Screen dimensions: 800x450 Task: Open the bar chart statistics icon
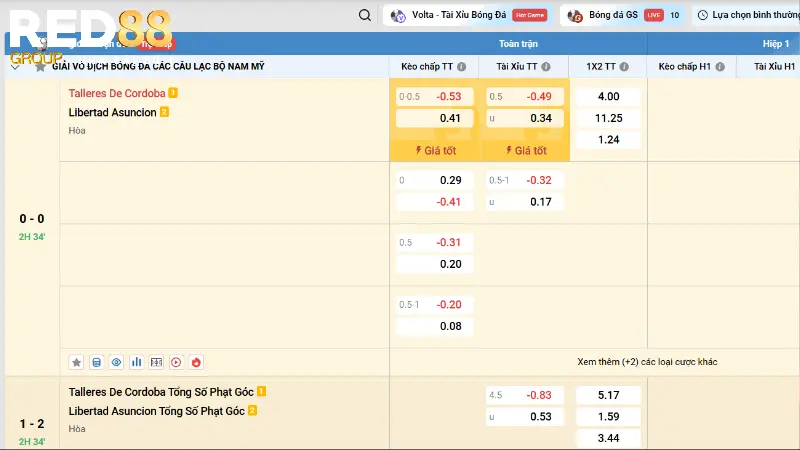click(136, 362)
